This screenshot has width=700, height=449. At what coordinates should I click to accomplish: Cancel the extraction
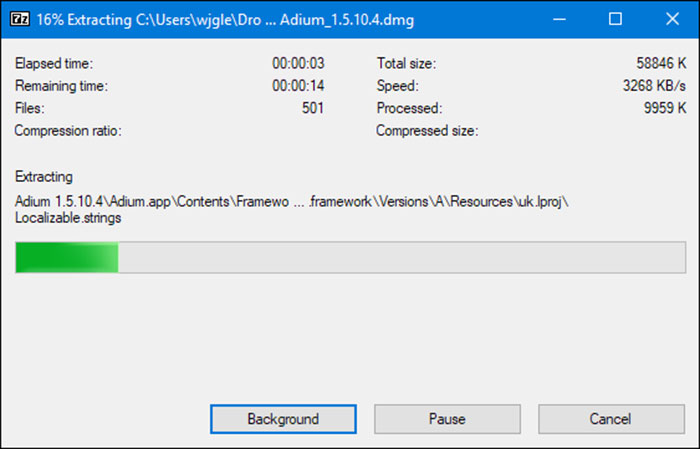[x=610, y=419]
